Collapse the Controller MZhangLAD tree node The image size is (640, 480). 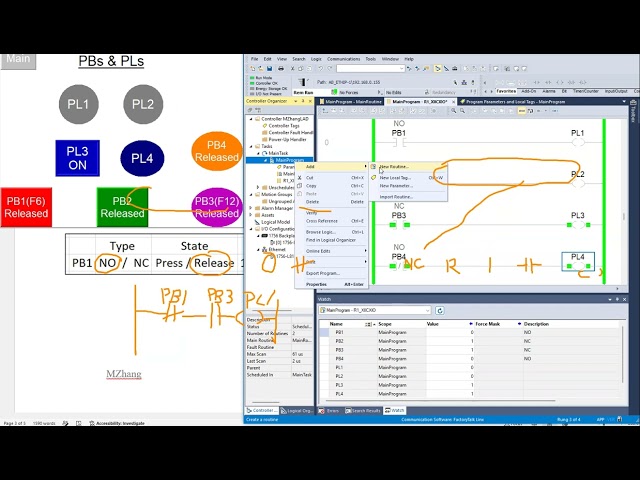pyautogui.click(x=251, y=119)
